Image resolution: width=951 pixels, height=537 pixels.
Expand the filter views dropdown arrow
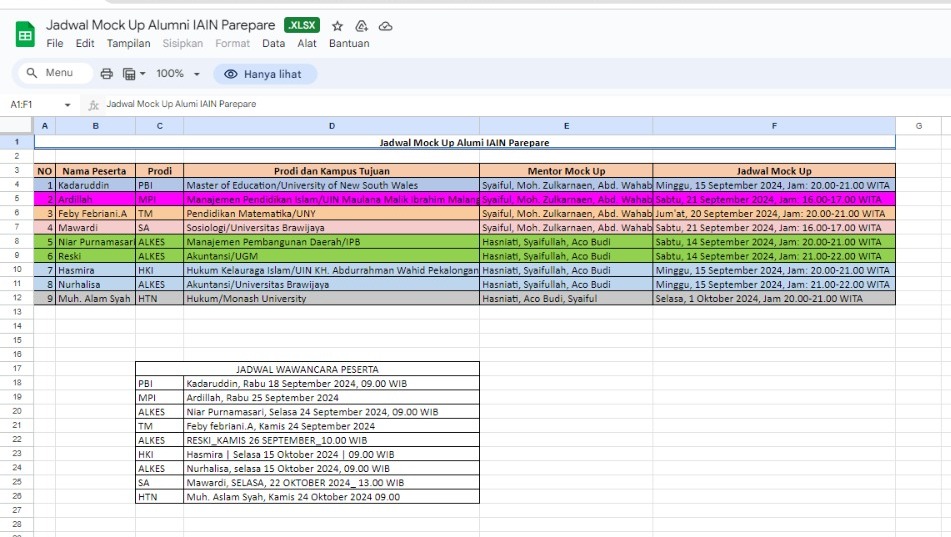point(143,74)
